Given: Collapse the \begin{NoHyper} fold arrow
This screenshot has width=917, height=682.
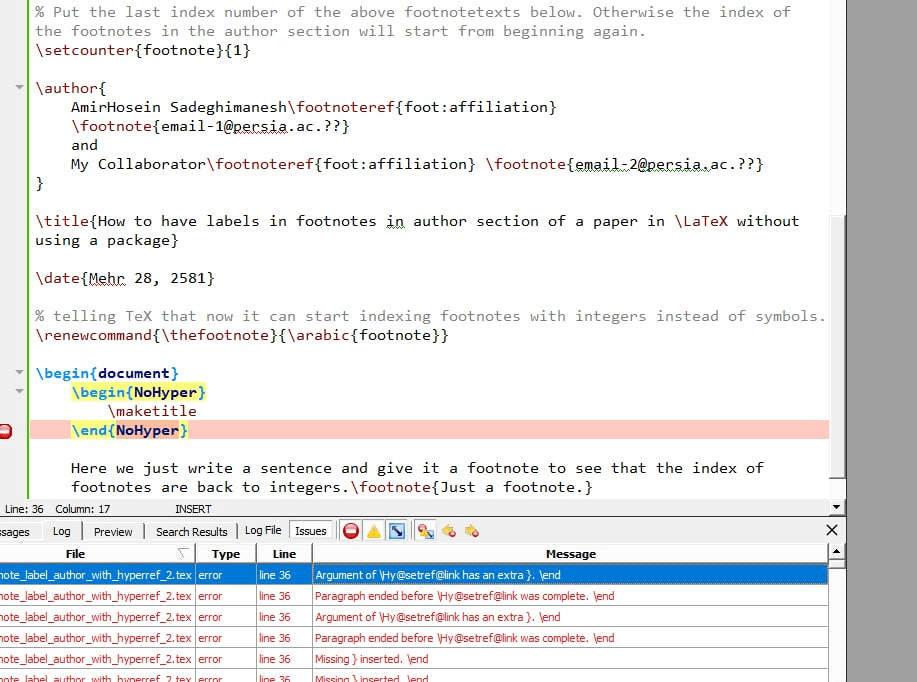Looking at the screenshot, I should [17, 392].
